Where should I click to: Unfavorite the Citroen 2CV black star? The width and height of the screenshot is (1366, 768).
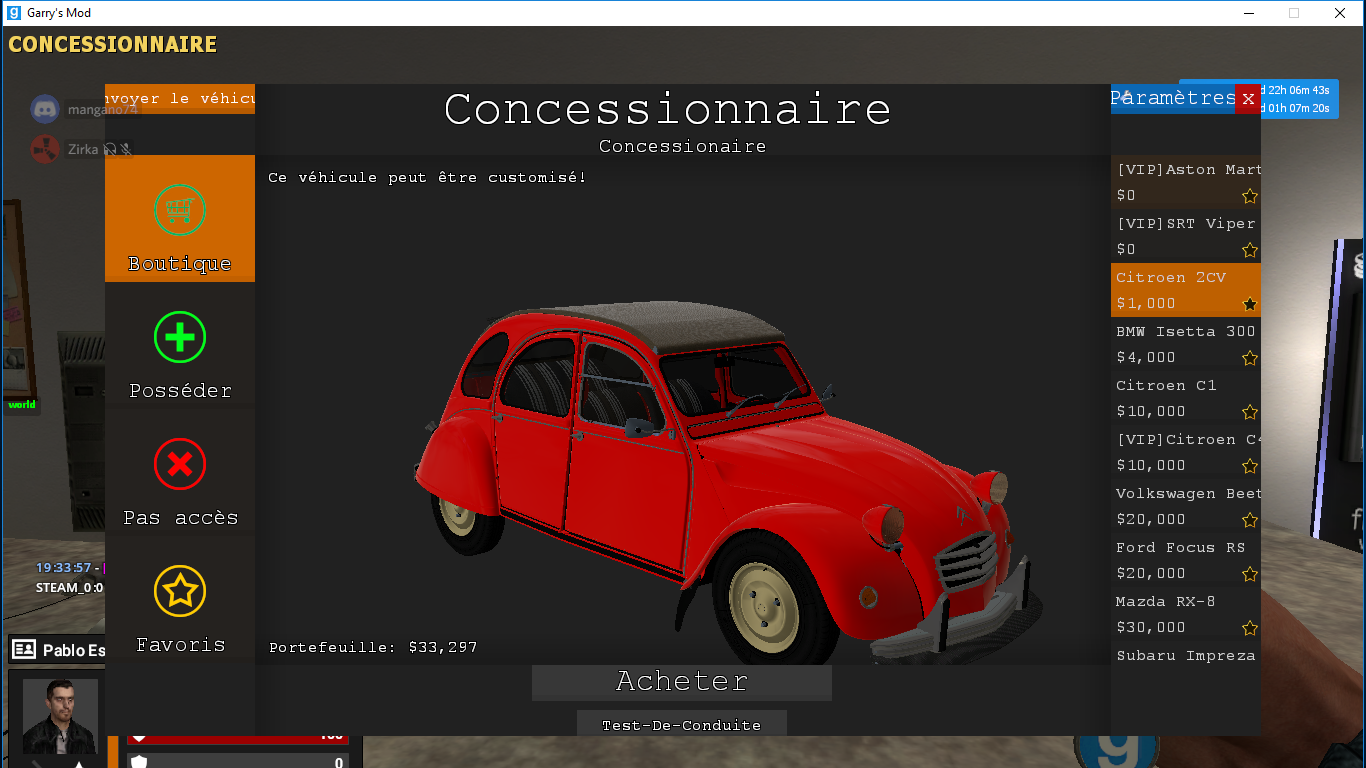[x=1249, y=304]
